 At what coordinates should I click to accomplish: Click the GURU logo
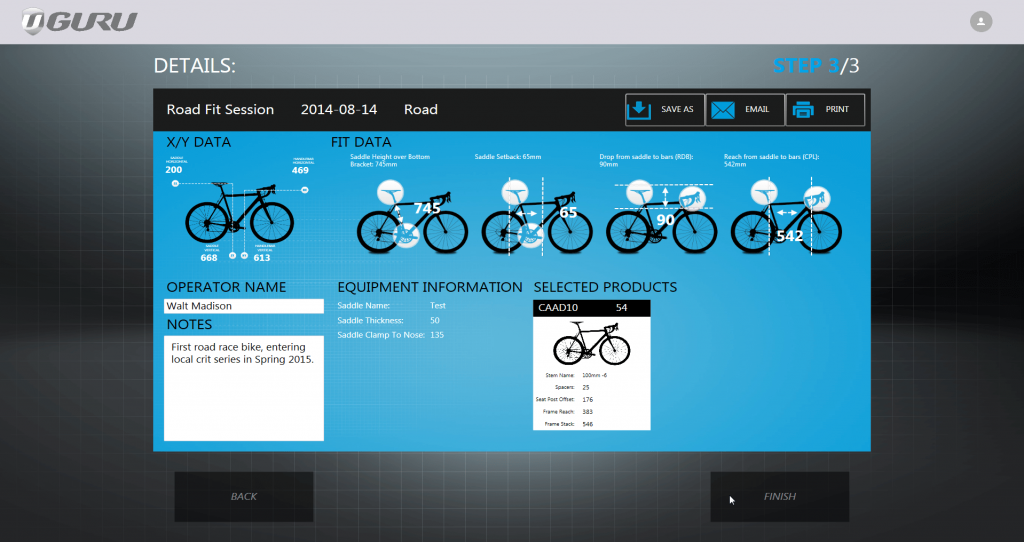tap(80, 21)
